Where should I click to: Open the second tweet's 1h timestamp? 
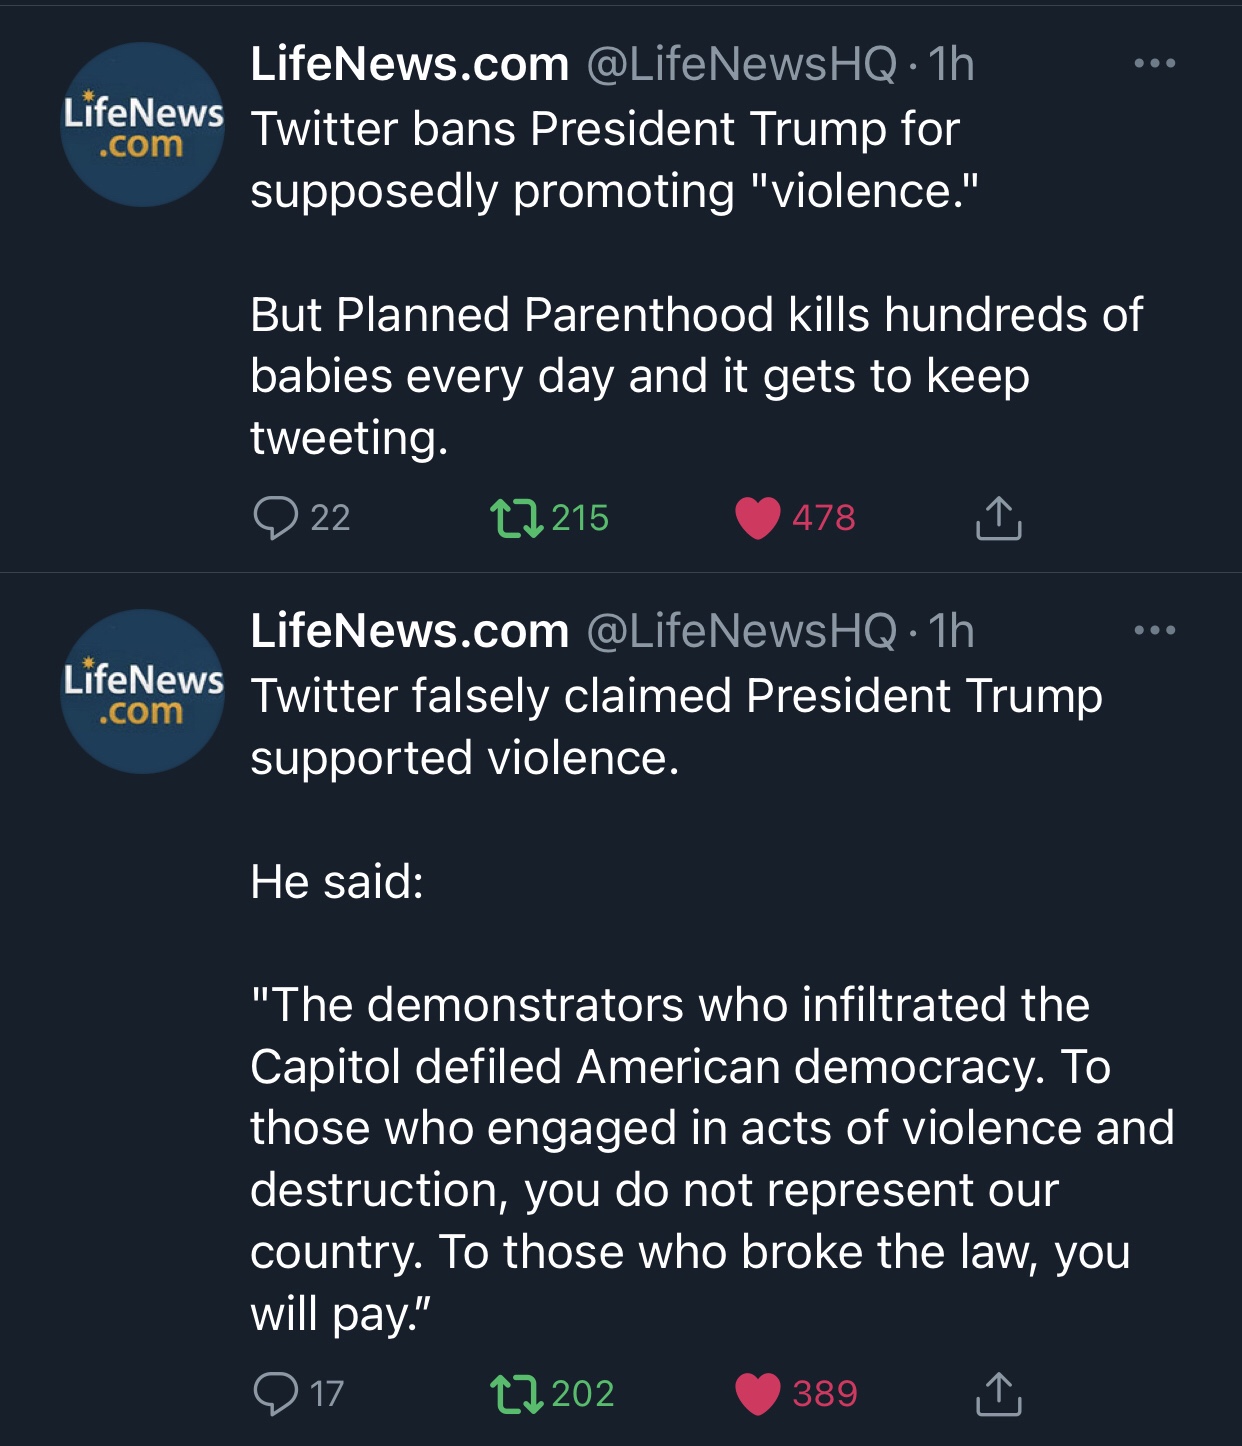point(951,631)
